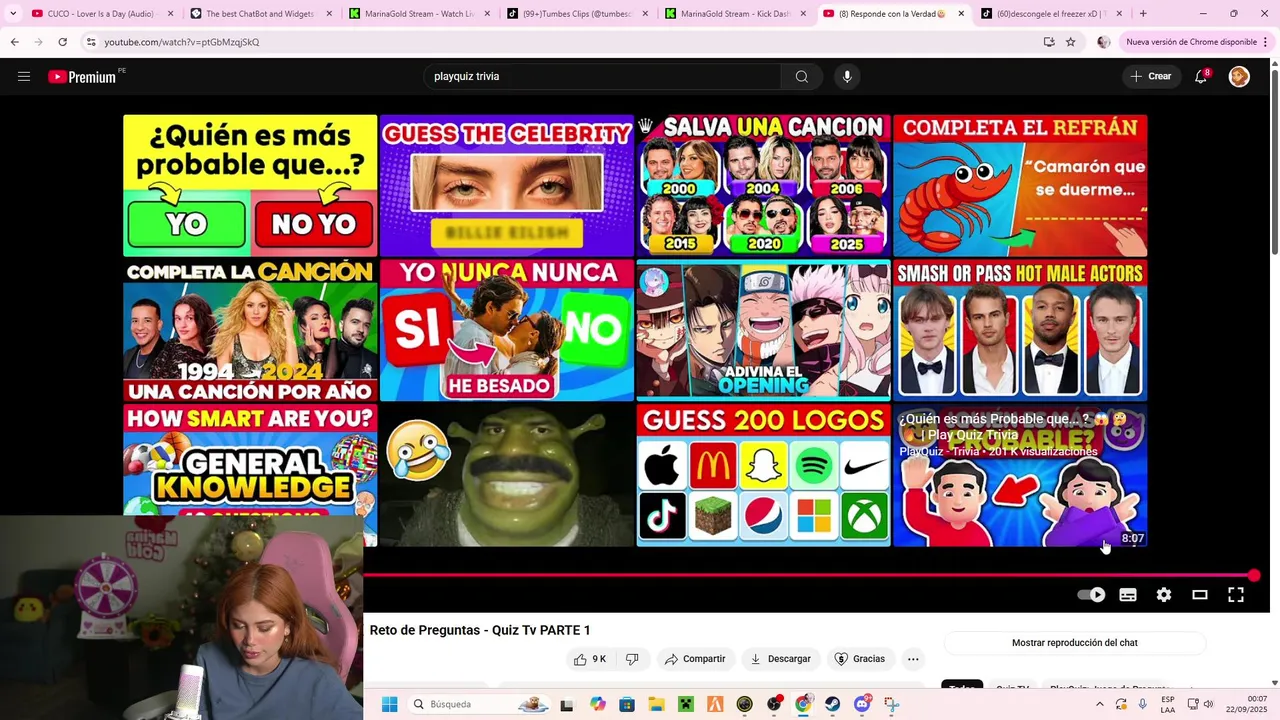Toggle subtitles in the player

click(x=1128, y=595)
